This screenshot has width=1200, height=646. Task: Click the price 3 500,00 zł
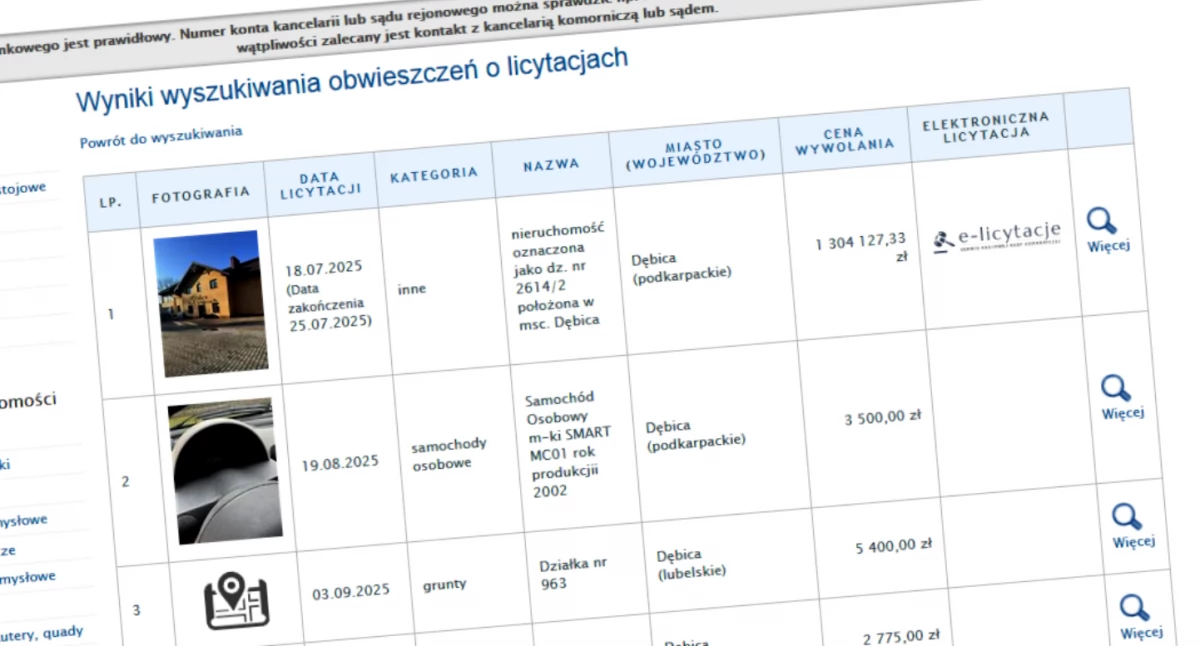tap(883, 418)
